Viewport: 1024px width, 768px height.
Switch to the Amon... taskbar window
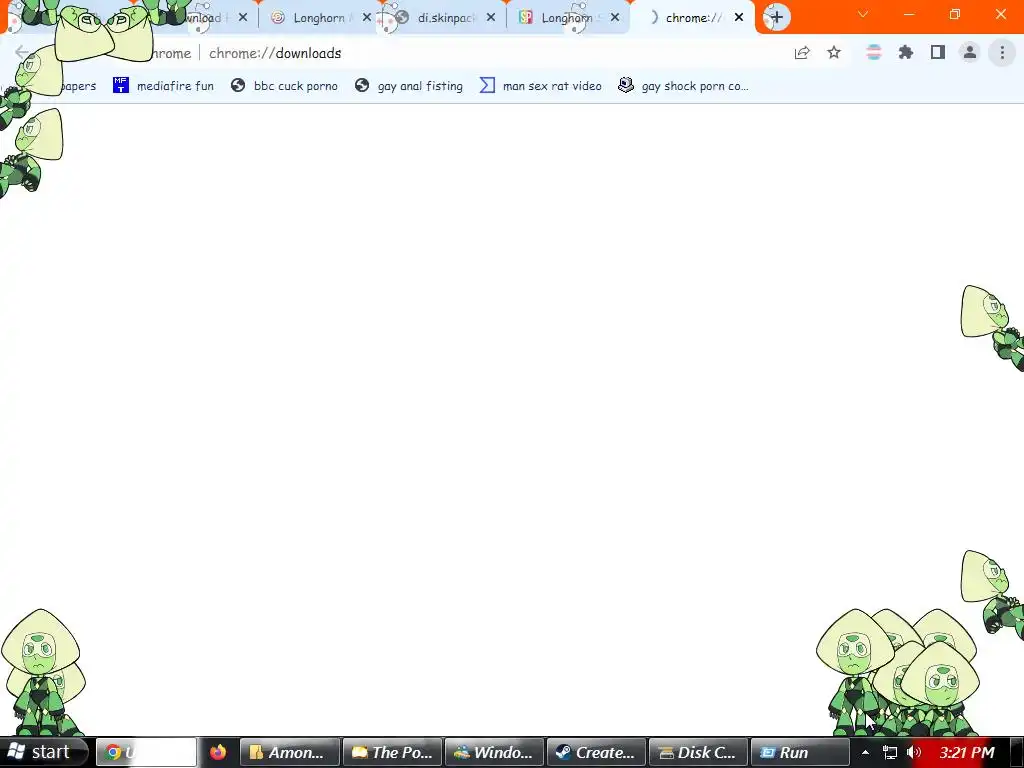click(x=290, y=752)
